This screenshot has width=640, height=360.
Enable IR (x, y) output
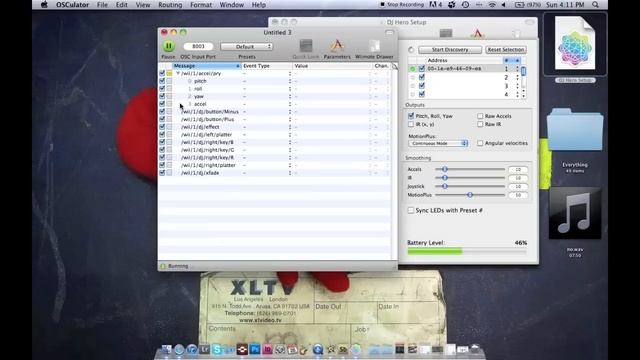pyautogui.click(x=411, y=124)
